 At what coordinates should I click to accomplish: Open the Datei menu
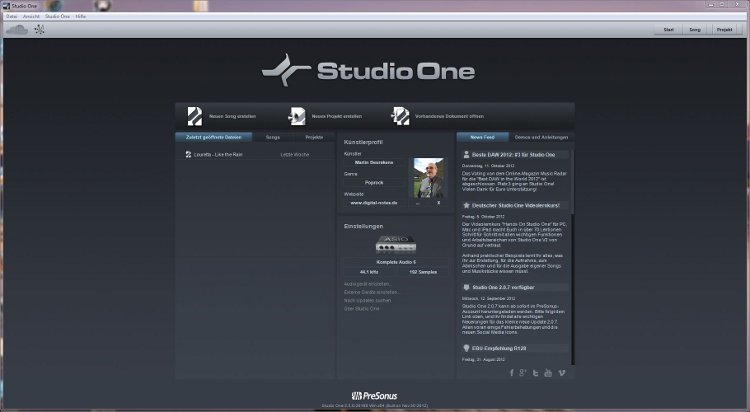tap(11, 16)
